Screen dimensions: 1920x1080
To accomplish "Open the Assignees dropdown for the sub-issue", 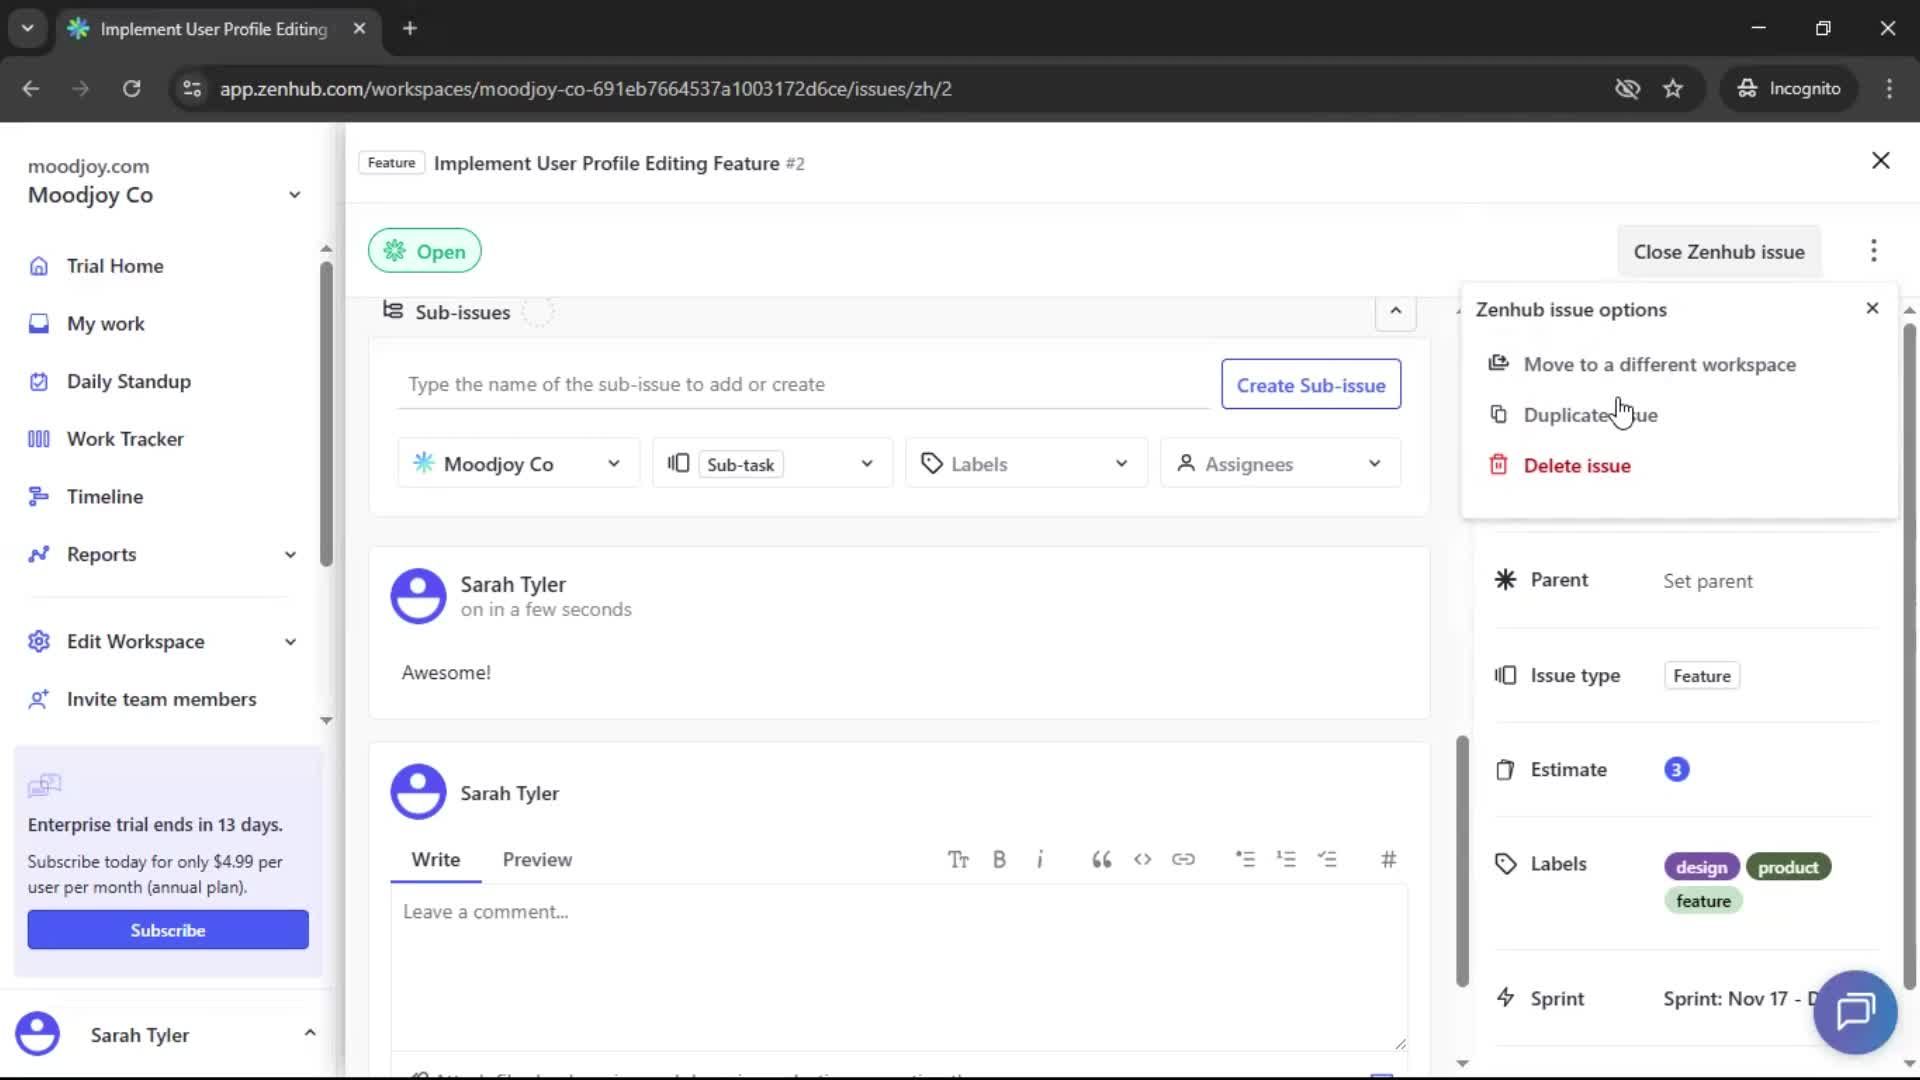I will [x=1280, y=463].
